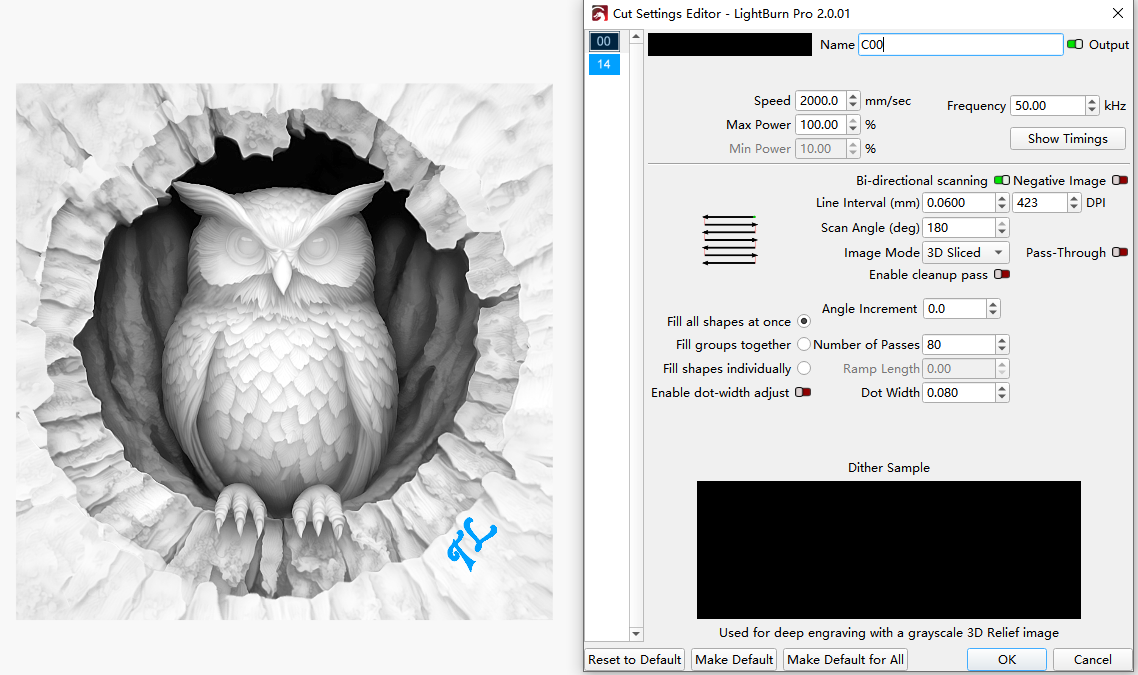Click the Name input field
The width and height of the screenshot is (1138, 675).
[960, 45]
